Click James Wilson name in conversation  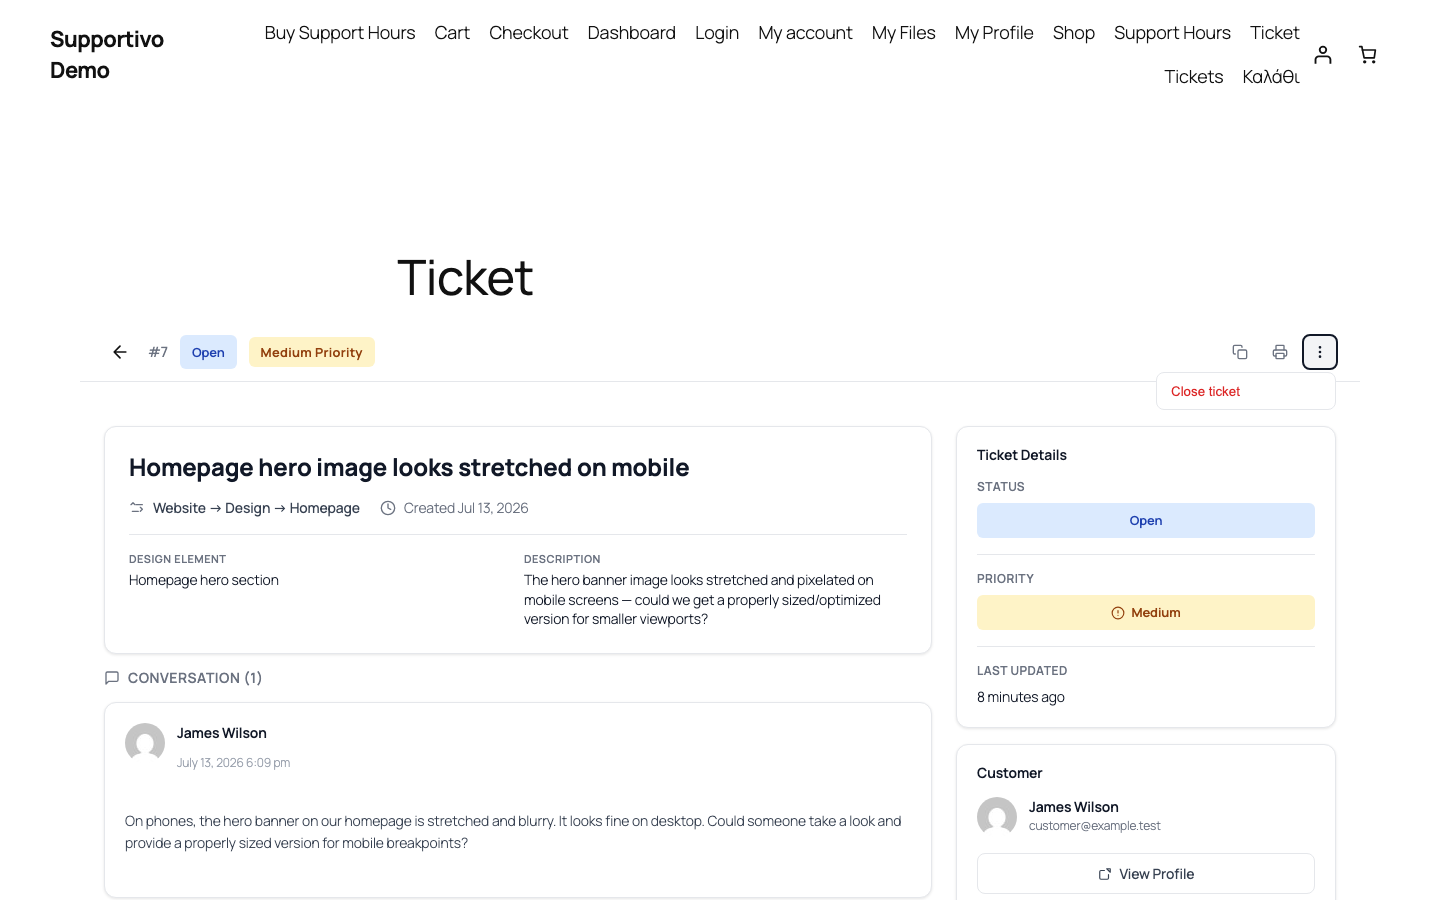point(222,733)
